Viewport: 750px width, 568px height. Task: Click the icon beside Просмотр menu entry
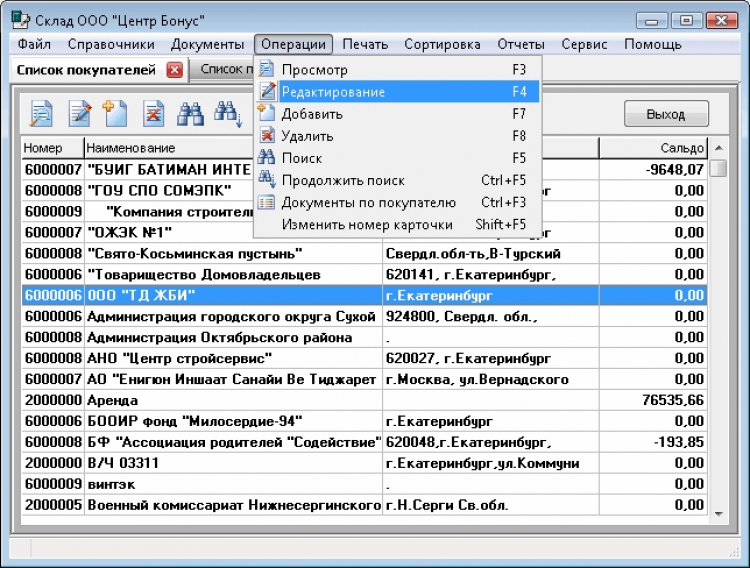click(266, 69)
